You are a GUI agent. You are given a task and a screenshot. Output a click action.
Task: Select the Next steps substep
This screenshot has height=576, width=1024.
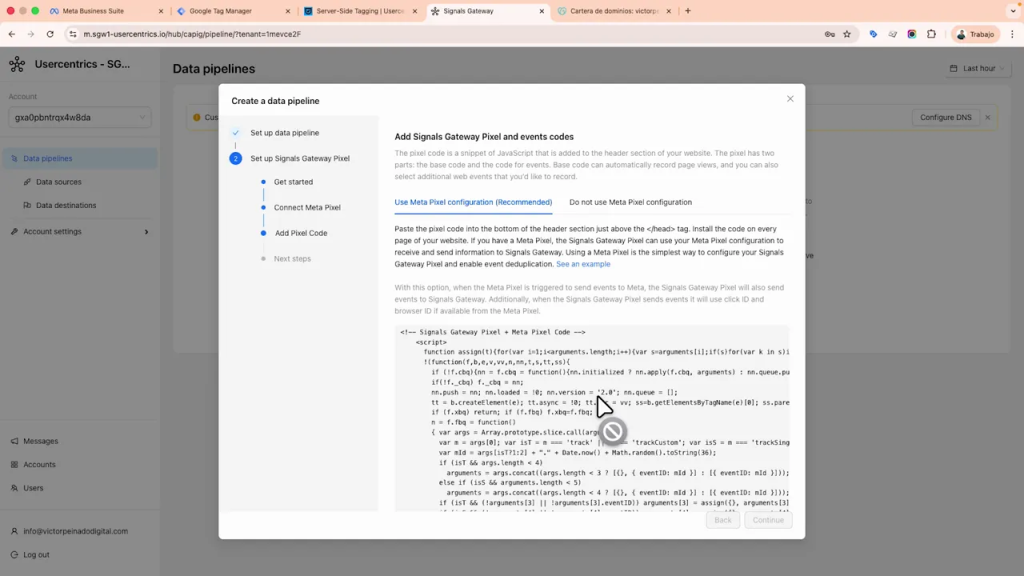click(292, 259)
